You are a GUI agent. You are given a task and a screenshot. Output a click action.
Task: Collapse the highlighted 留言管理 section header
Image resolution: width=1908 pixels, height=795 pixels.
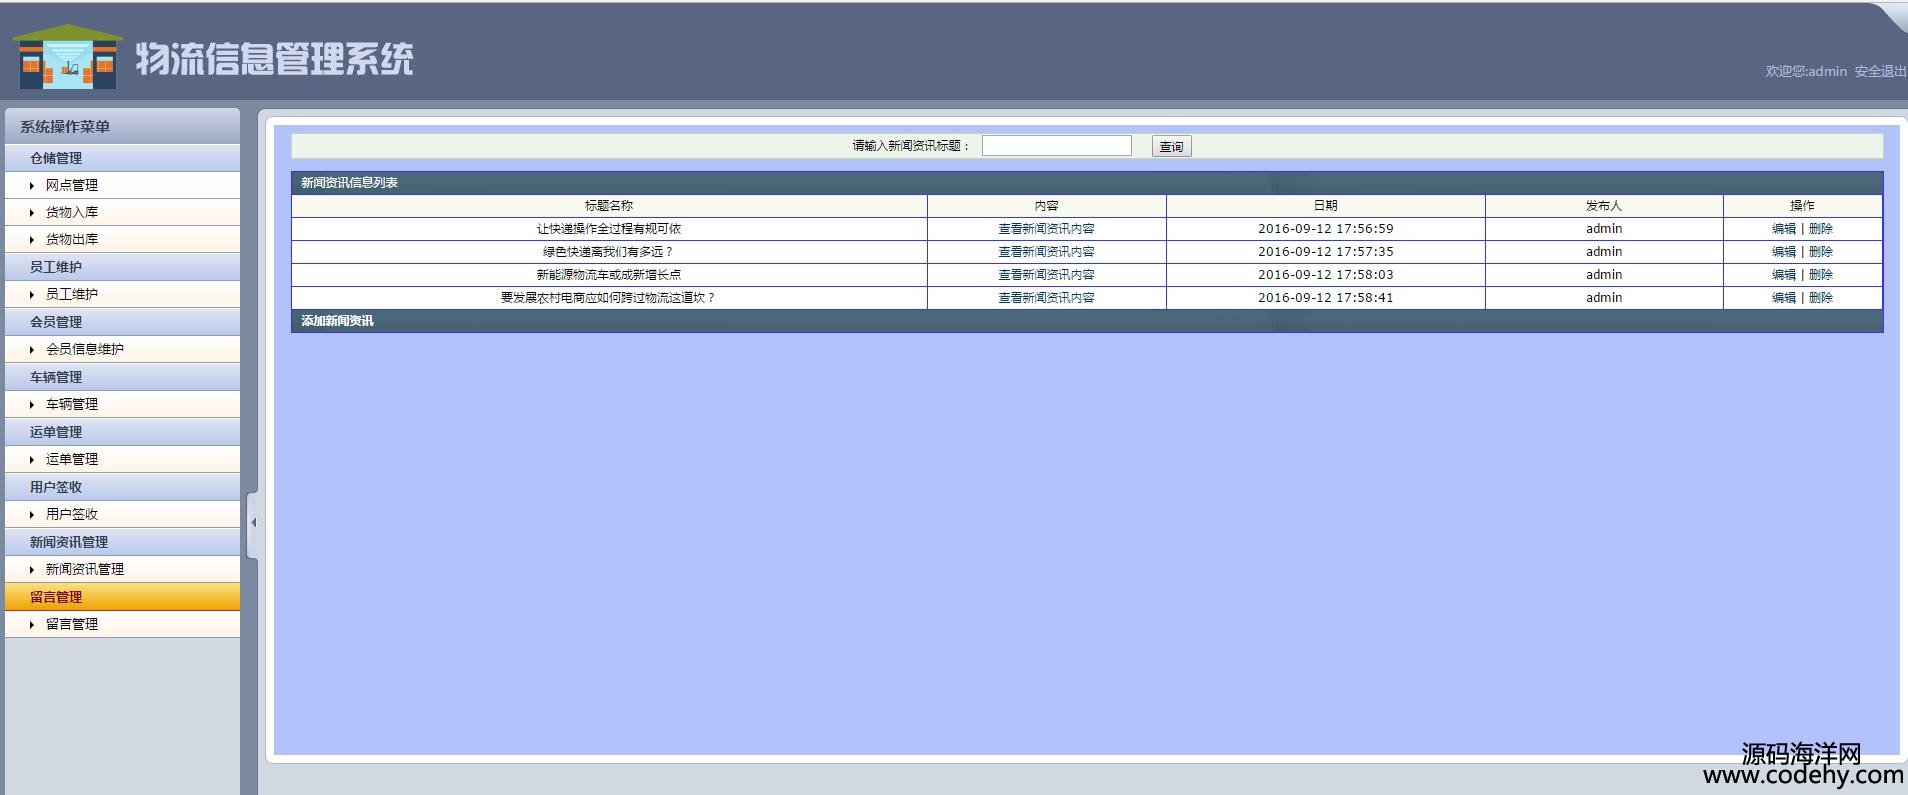point(56,597)
